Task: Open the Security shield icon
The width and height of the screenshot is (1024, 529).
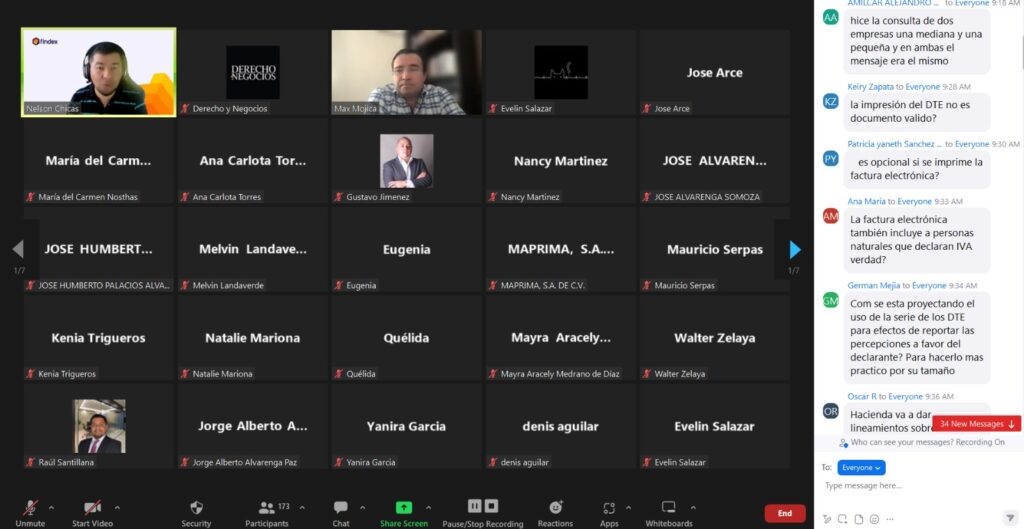Action: pos(196,508)
